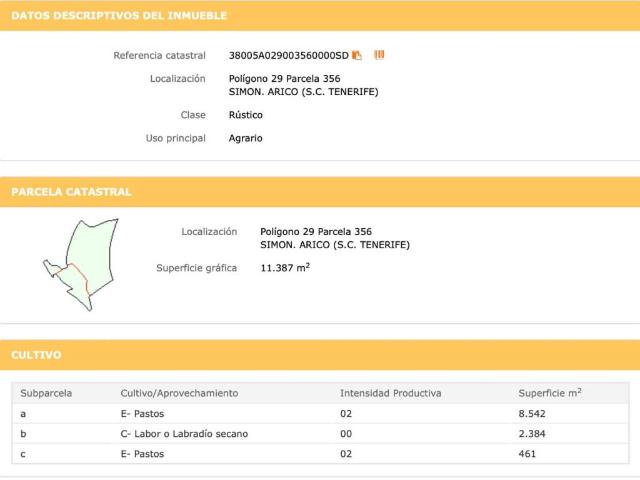Viewport: 640px width, 480px height.
Task: Click the graphic surface value '11.387 m²'
Action: pos(285,268)
